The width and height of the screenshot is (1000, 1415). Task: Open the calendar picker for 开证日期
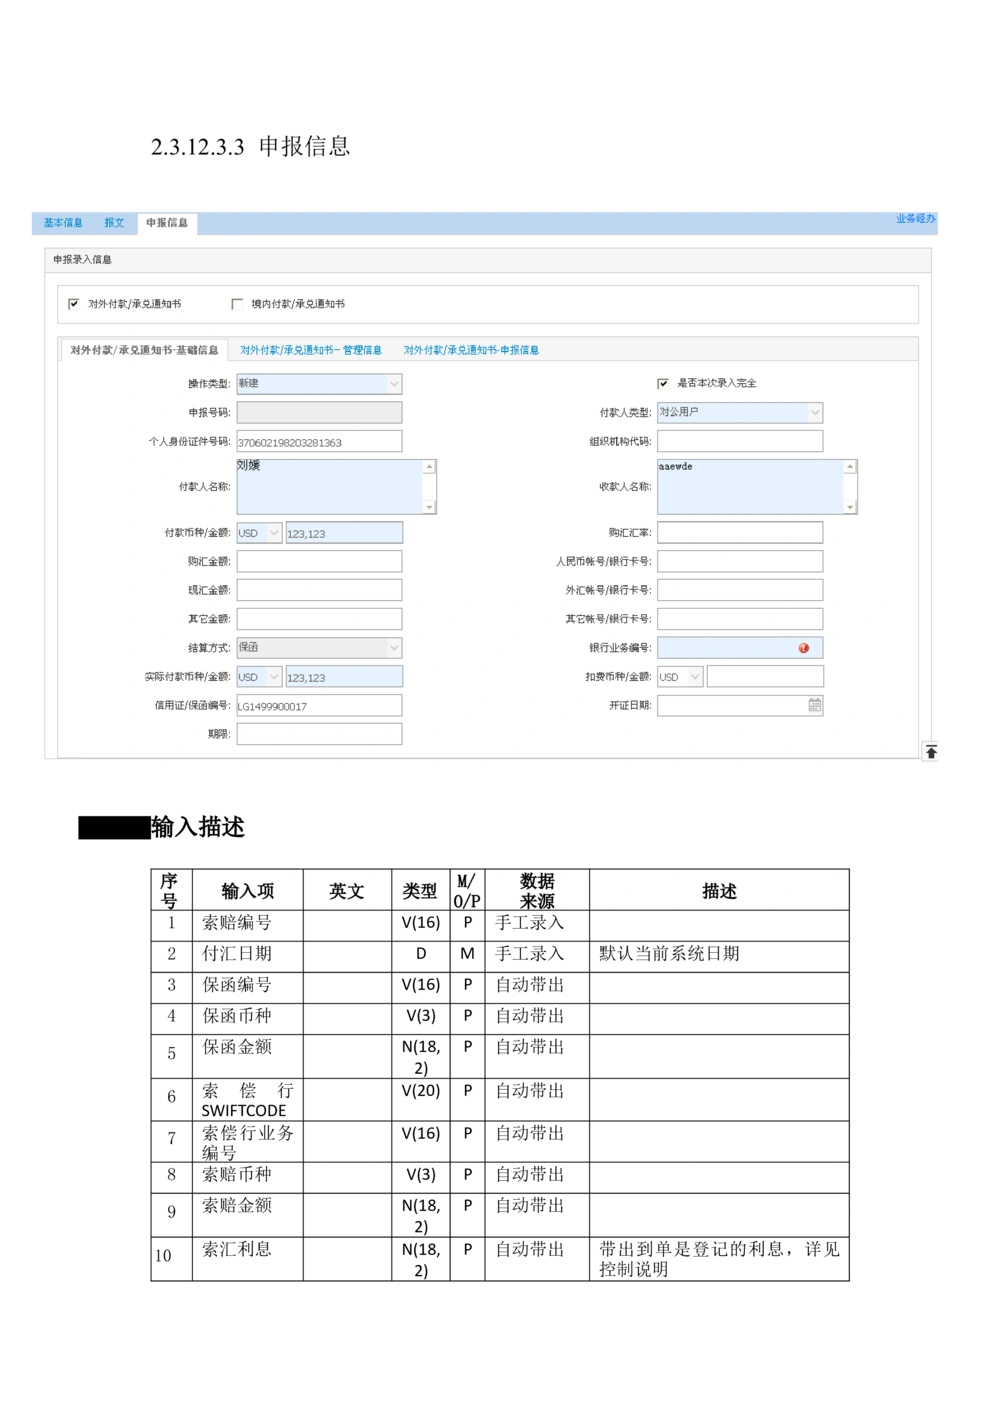click(x=814, y=705)
